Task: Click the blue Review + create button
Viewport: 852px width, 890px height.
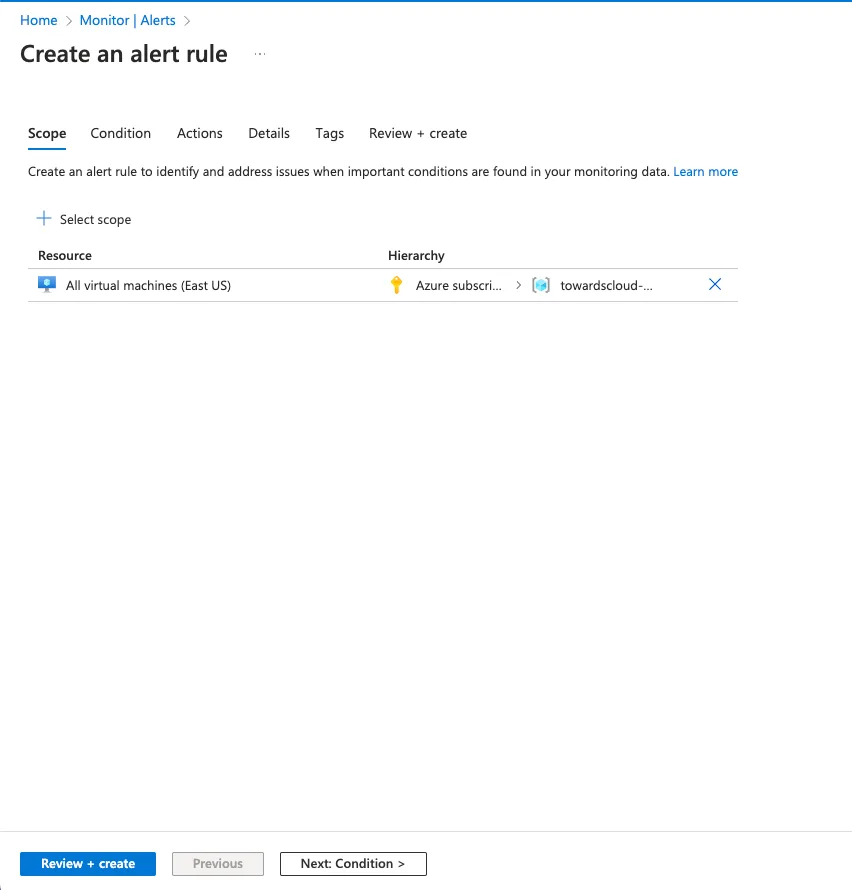Action: [x=88, y=863]
